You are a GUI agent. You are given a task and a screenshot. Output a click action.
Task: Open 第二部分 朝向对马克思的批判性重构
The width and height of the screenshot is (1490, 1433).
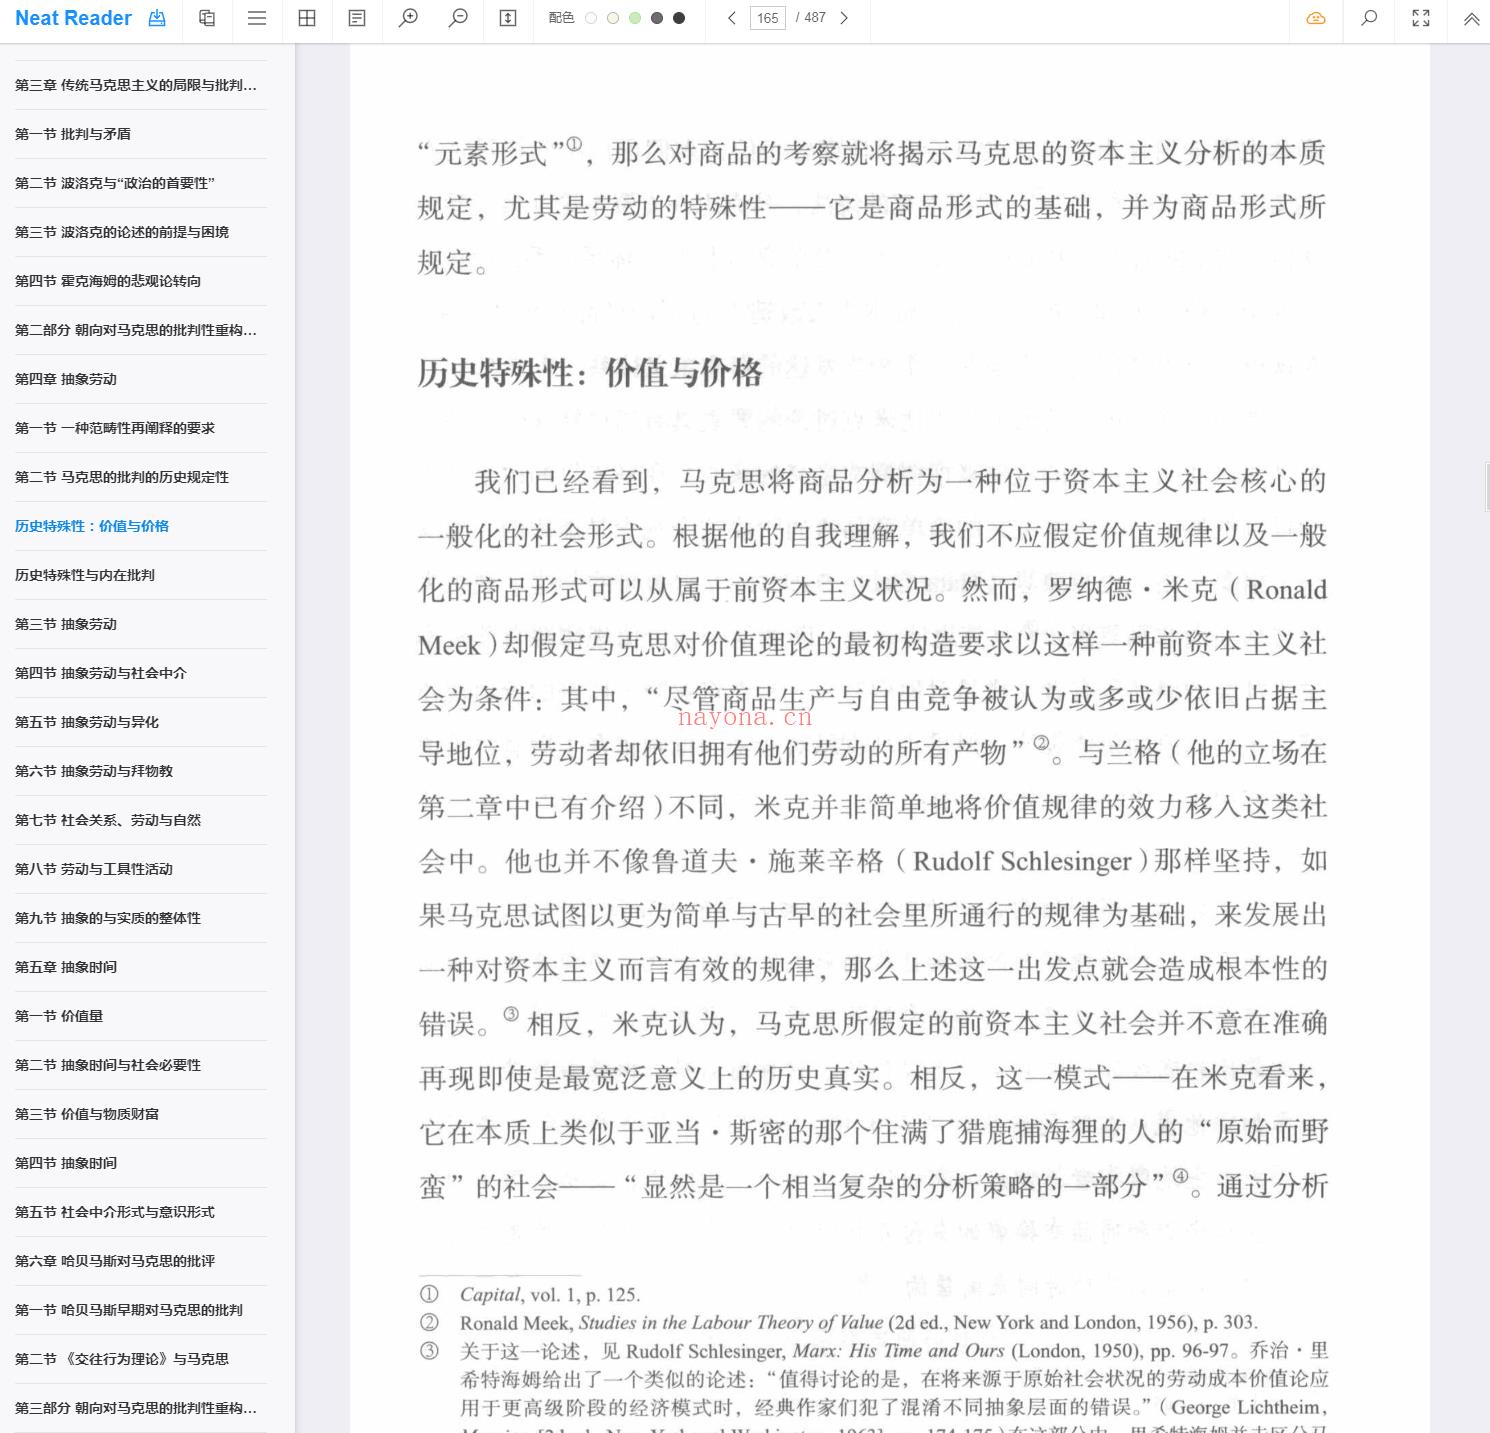pos(136,330)
